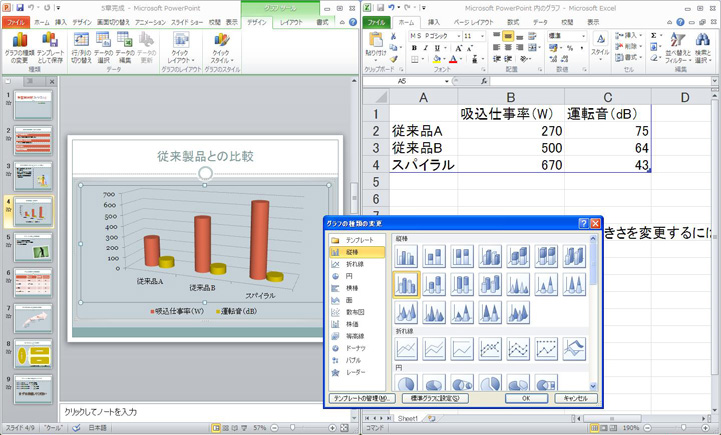Click Save icon in PowerPoint quick access toolbar
721x435 pixels.
tap(20, 8)
